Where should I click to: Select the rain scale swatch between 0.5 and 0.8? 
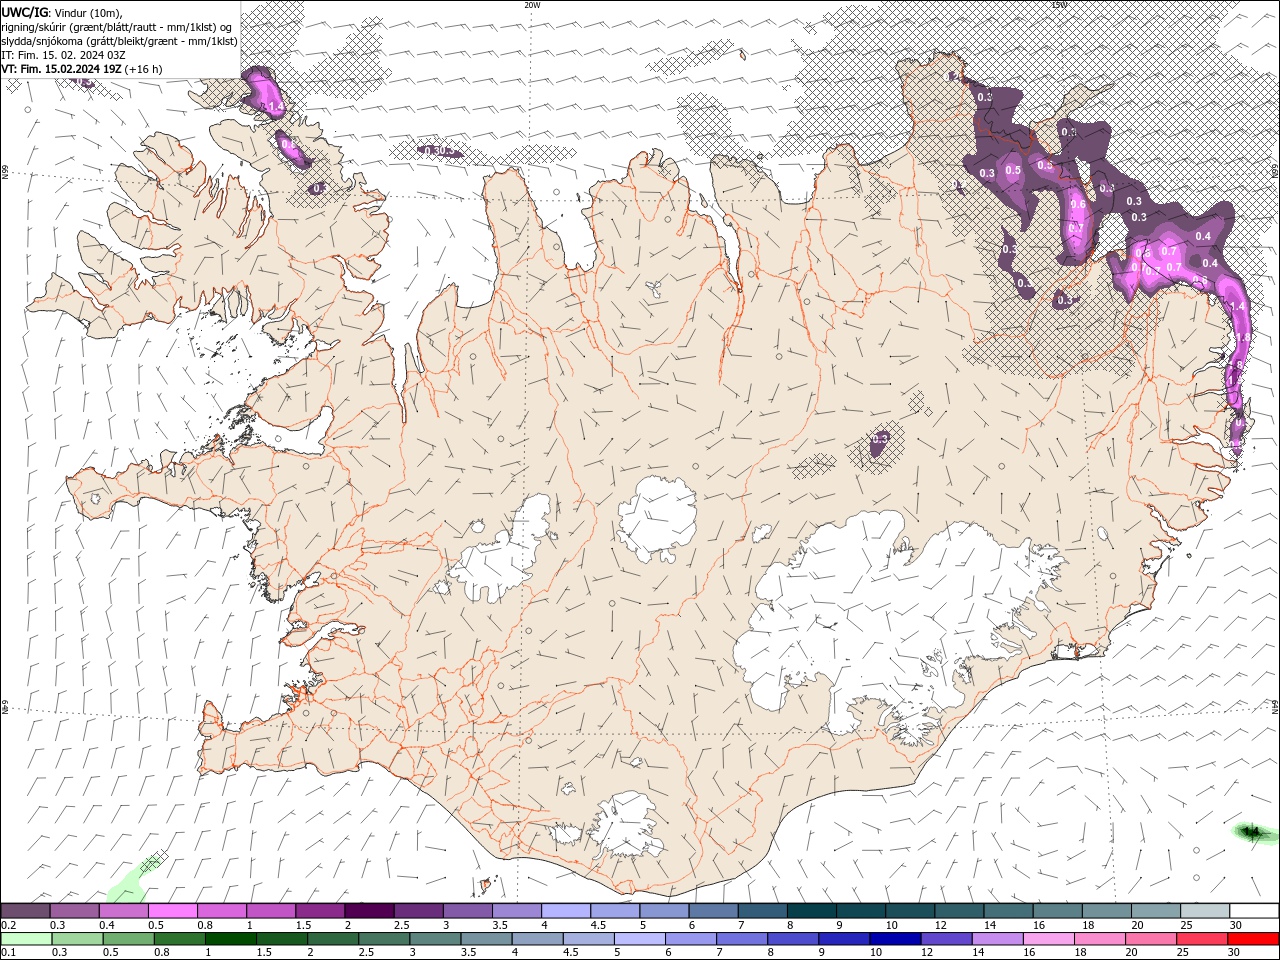(x=128, y=939)
